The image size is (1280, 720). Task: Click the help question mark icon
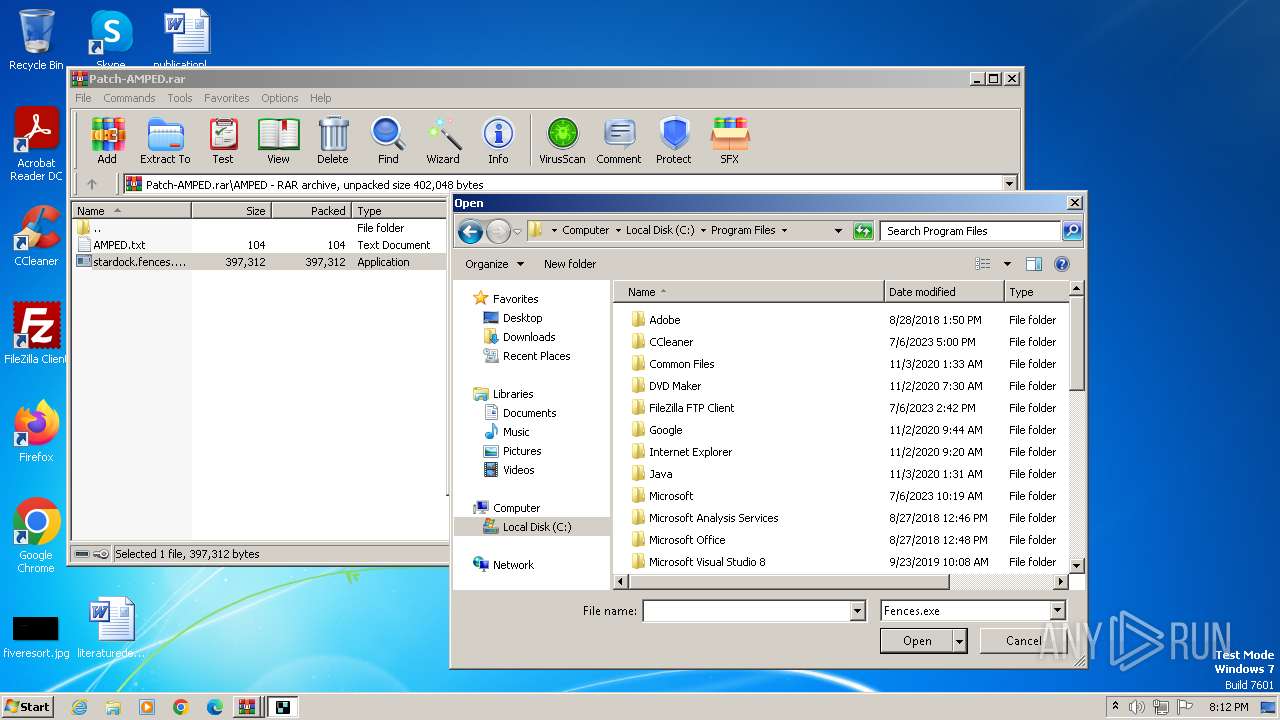pos(1062,264)
